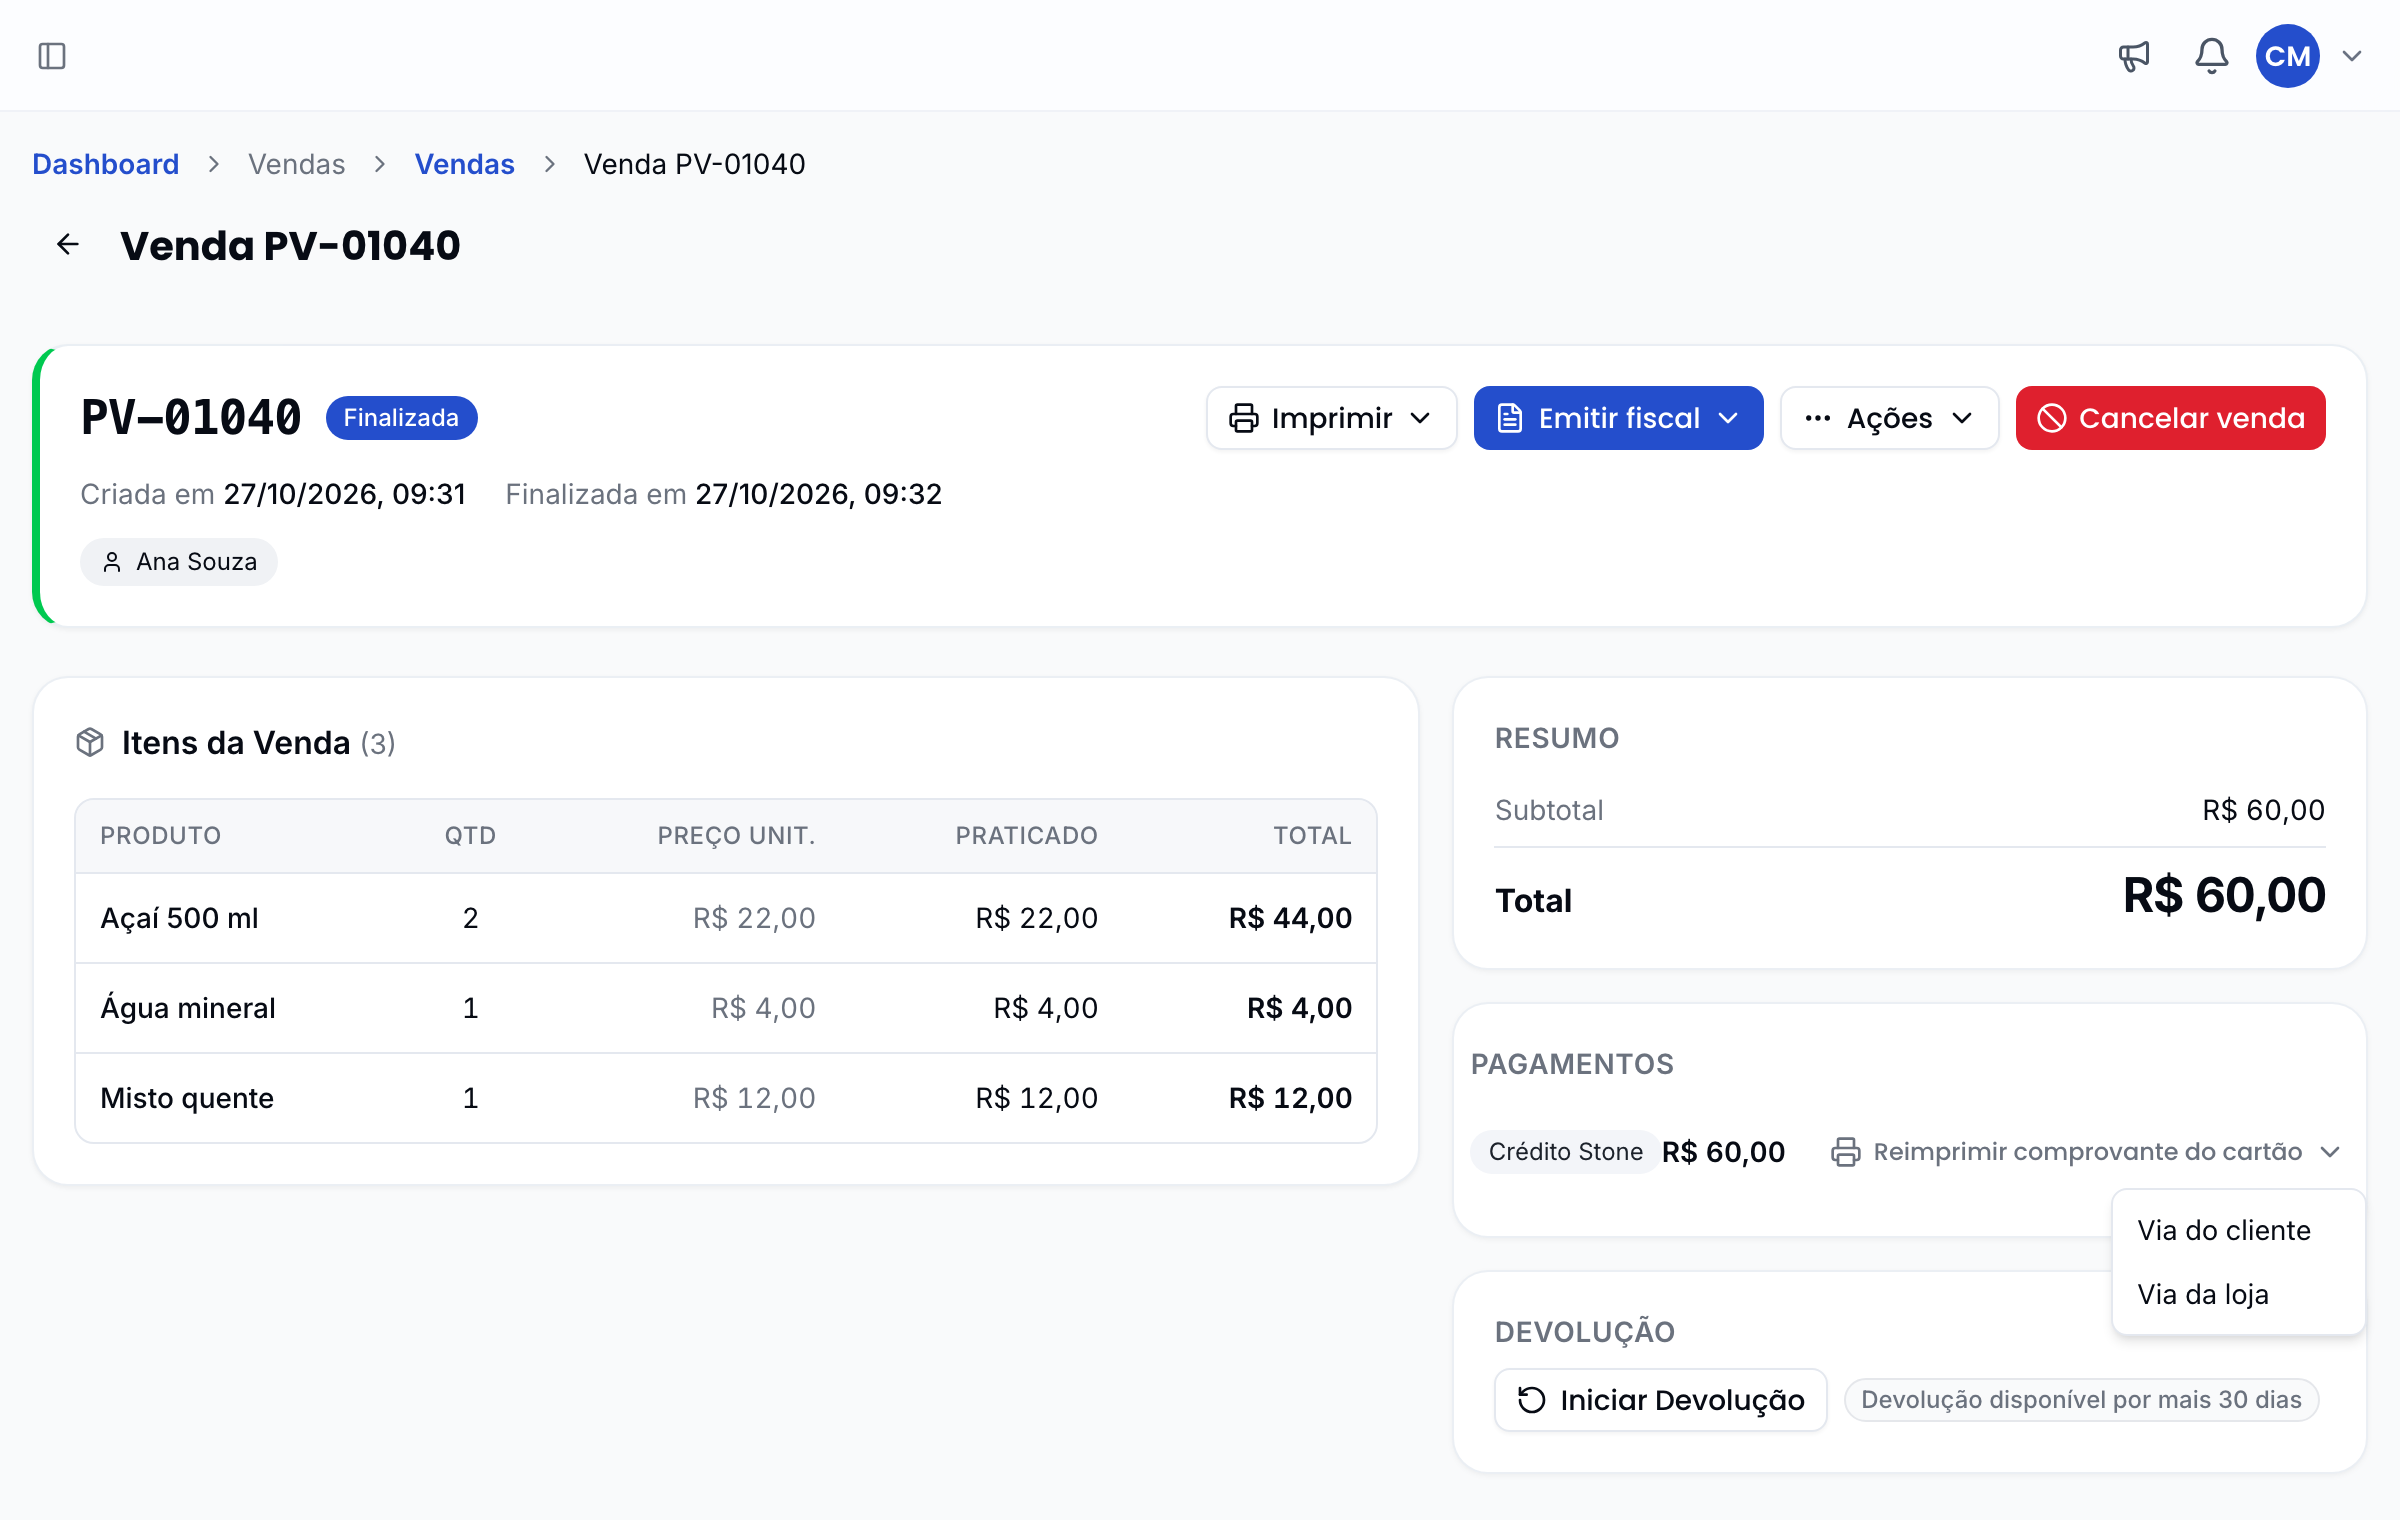Click the Crédito Stone payment tag
The height and width of the screenshot is (1520, 2400).
1565,1152
